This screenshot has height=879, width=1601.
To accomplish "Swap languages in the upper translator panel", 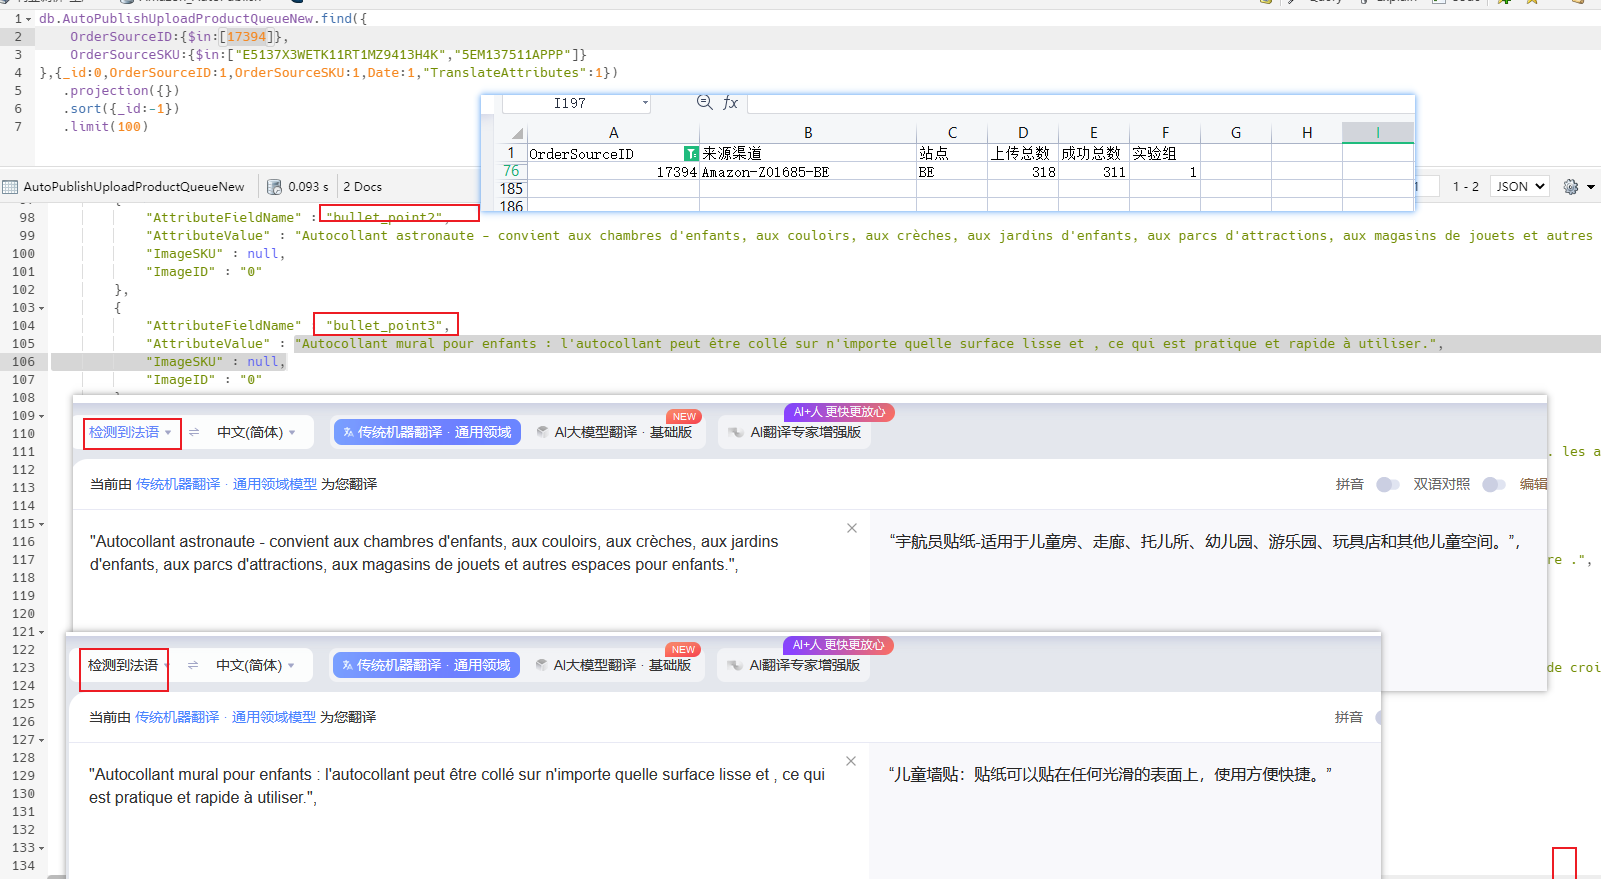I will 194,432.
